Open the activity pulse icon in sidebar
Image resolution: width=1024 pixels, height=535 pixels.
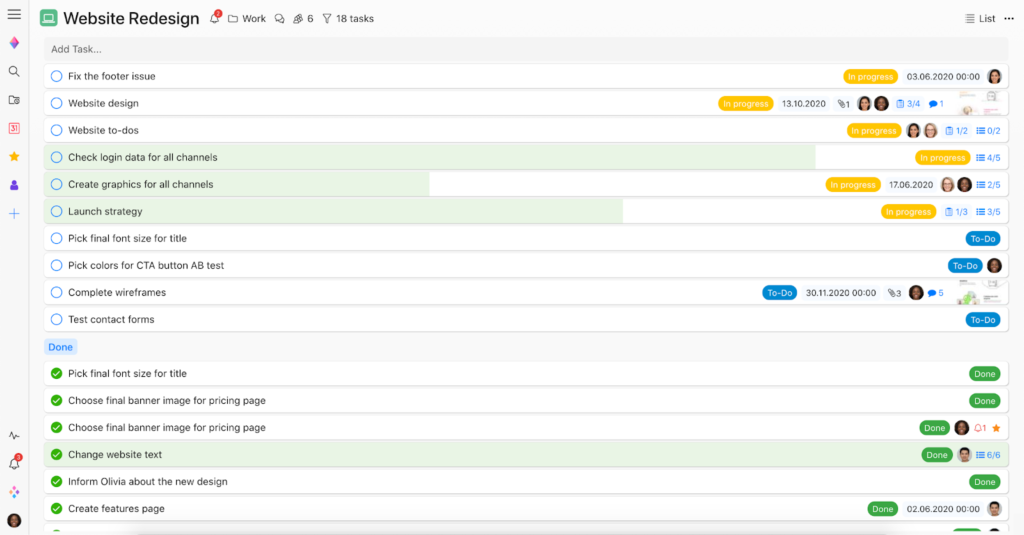[14, 436]
